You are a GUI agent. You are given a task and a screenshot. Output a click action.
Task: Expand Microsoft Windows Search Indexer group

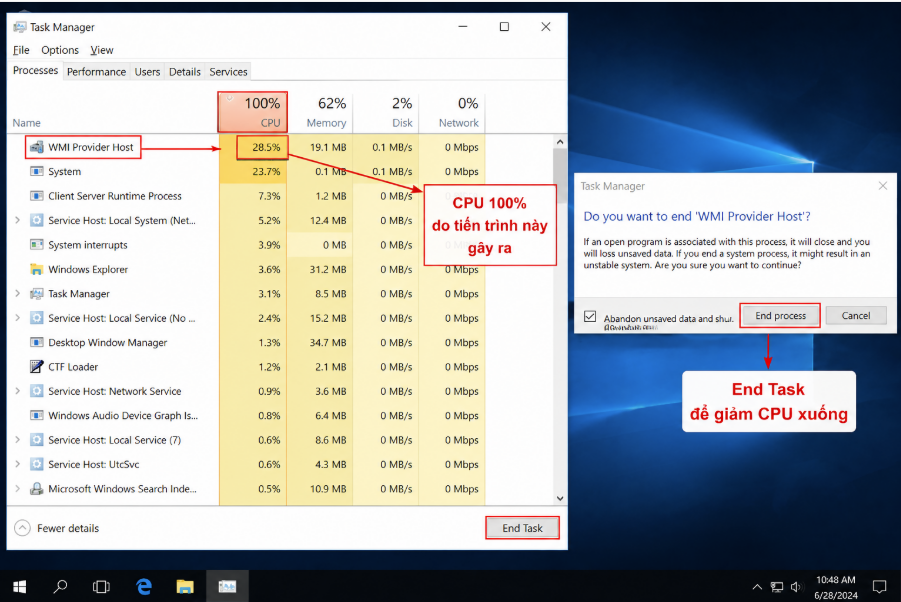tap(17, 489)
